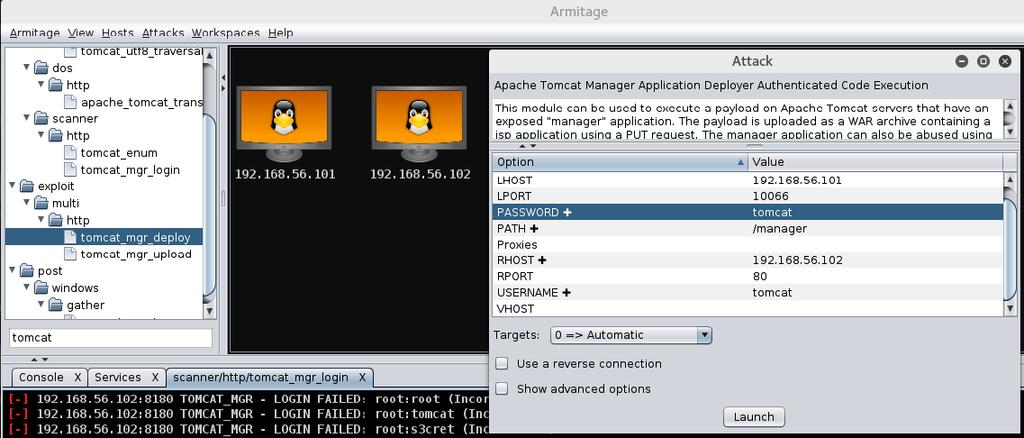Open the Workspaces menu
The height and width of the screenshot is (438, 1024).
pos(225,33)
